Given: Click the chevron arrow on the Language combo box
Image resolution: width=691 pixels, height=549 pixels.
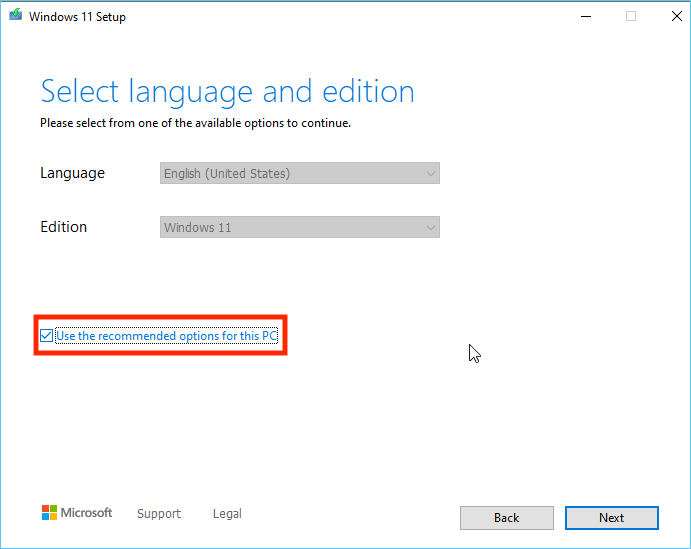Looking at the screenshot, I should click(430, 173).
